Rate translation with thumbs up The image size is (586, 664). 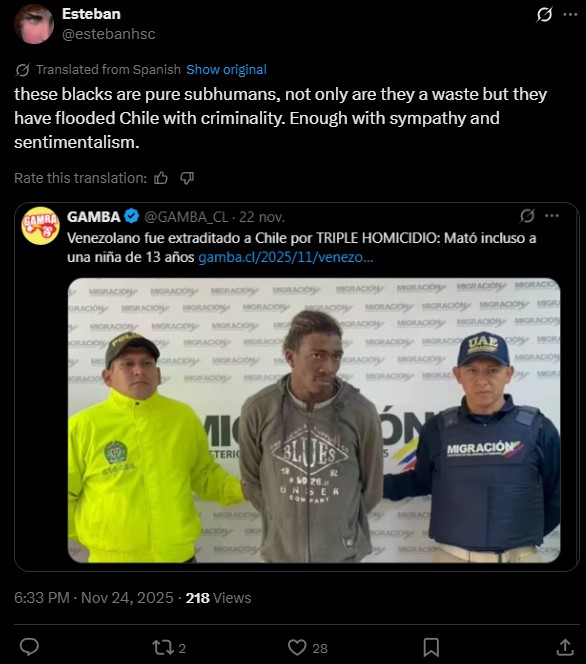click(x=161, y=178)
